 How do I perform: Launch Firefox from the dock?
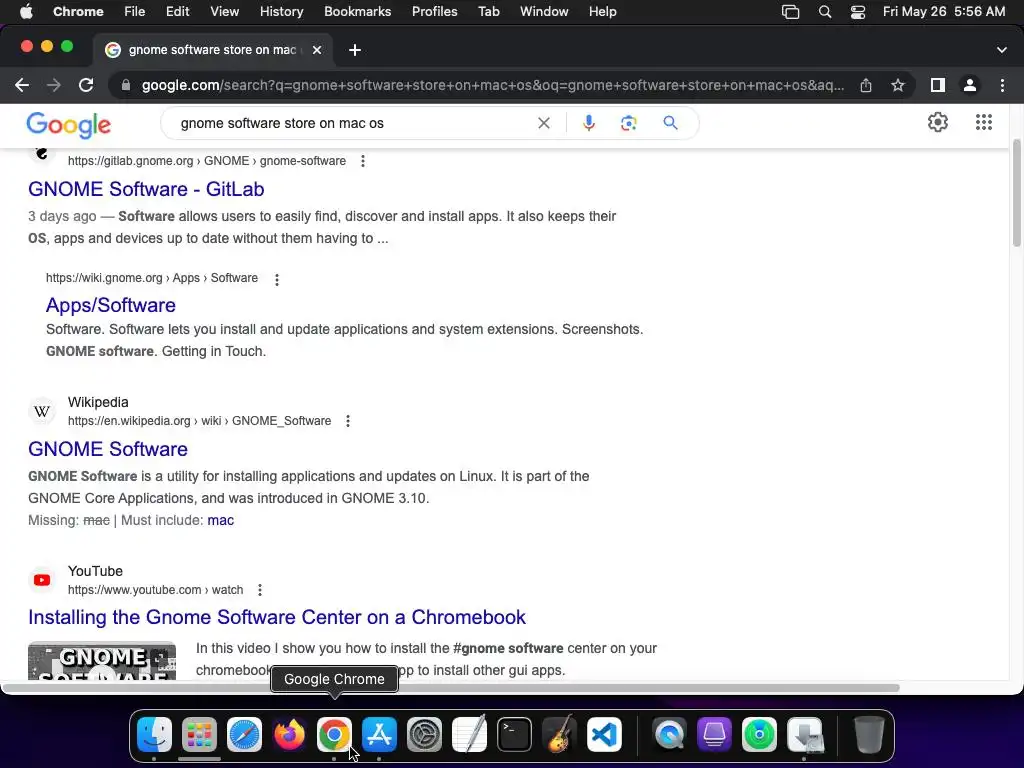point(289,735)
